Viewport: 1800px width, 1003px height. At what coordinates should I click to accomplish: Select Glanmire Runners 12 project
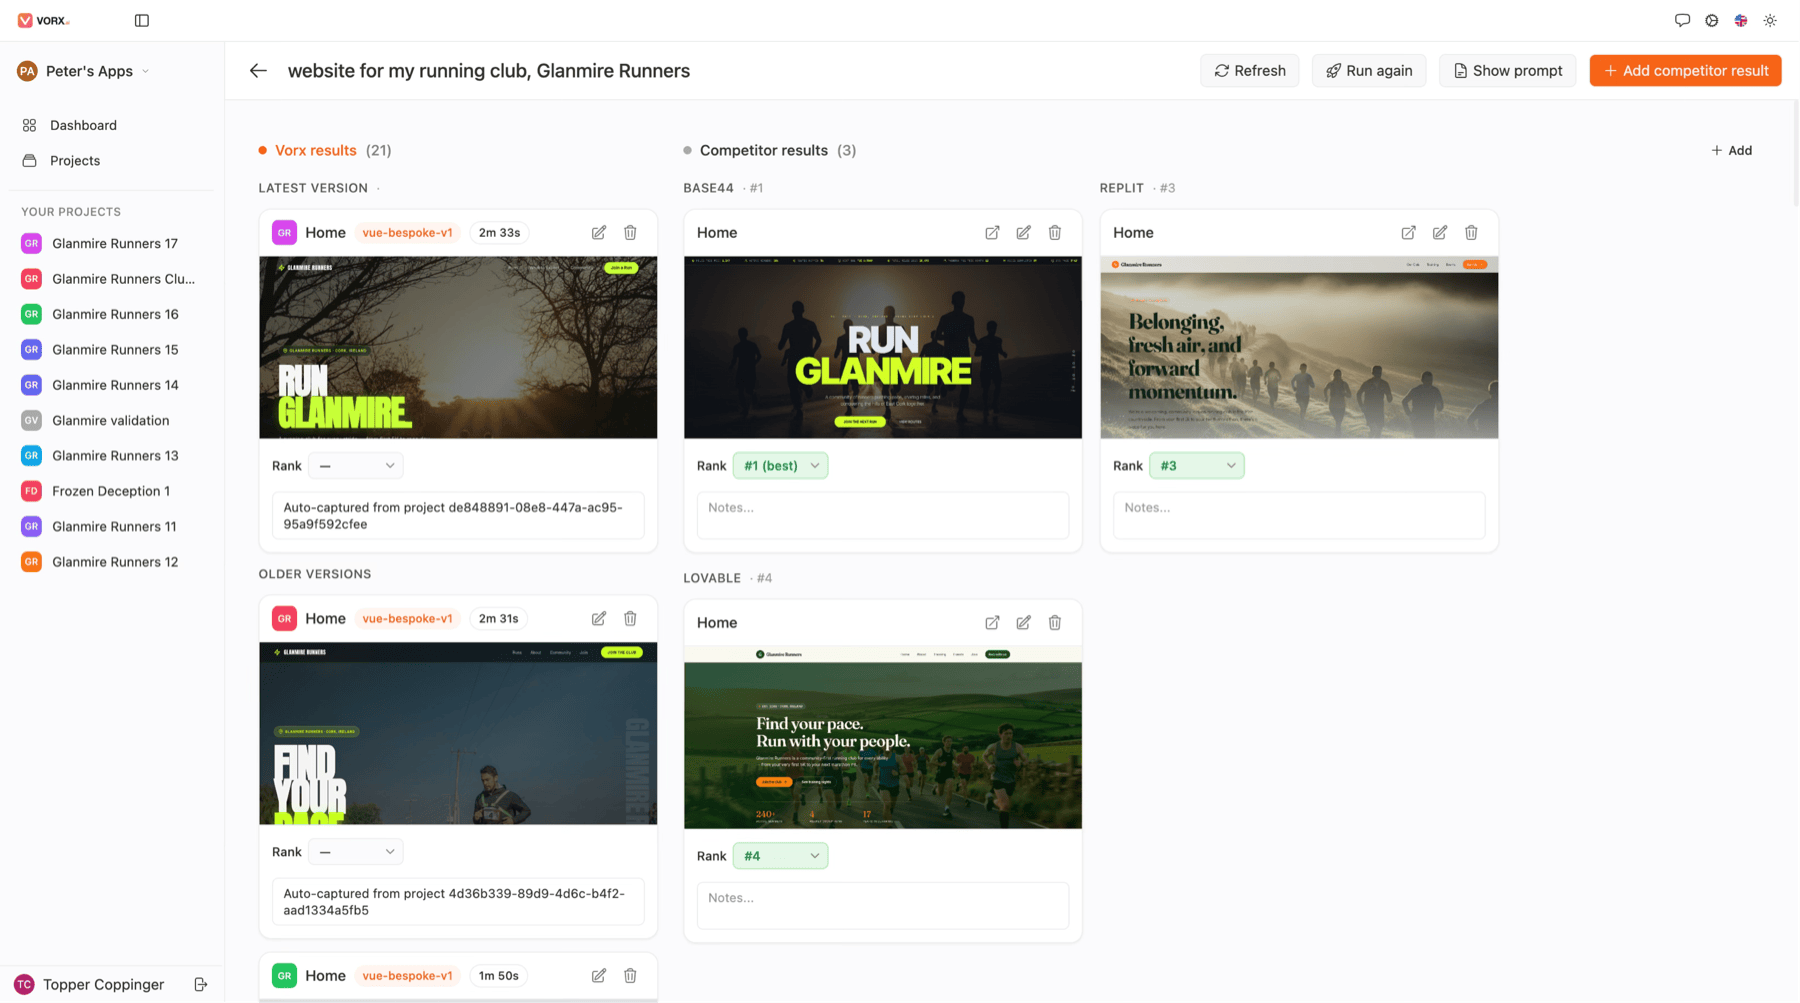115,562
